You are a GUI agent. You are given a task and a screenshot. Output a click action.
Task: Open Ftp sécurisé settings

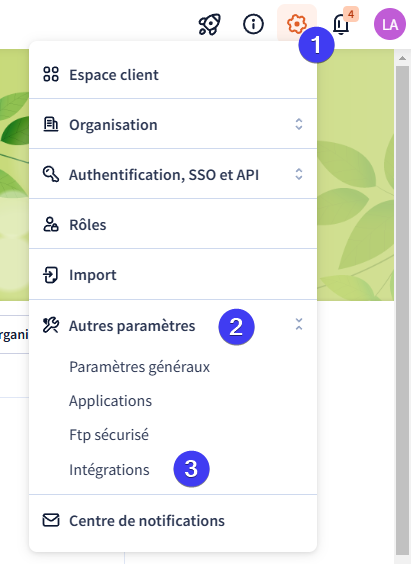click(x=109, y=435)
